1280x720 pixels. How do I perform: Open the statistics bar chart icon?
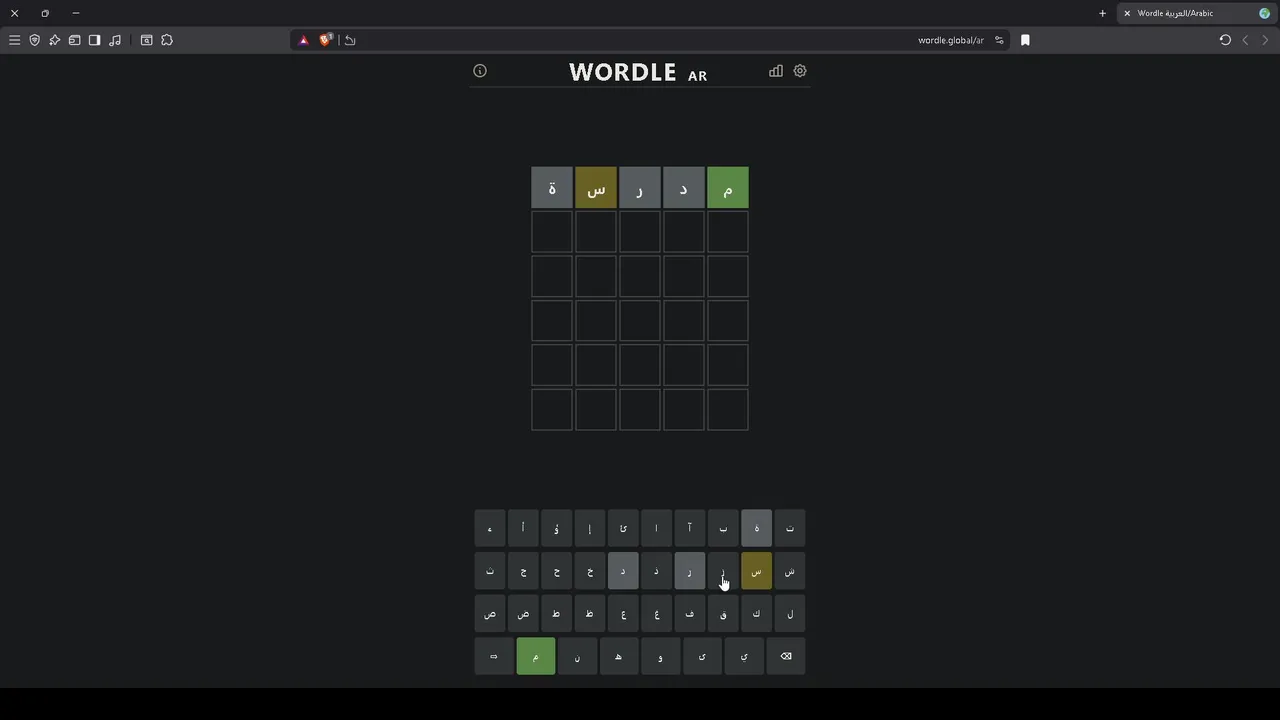click(x=776, y=71)
